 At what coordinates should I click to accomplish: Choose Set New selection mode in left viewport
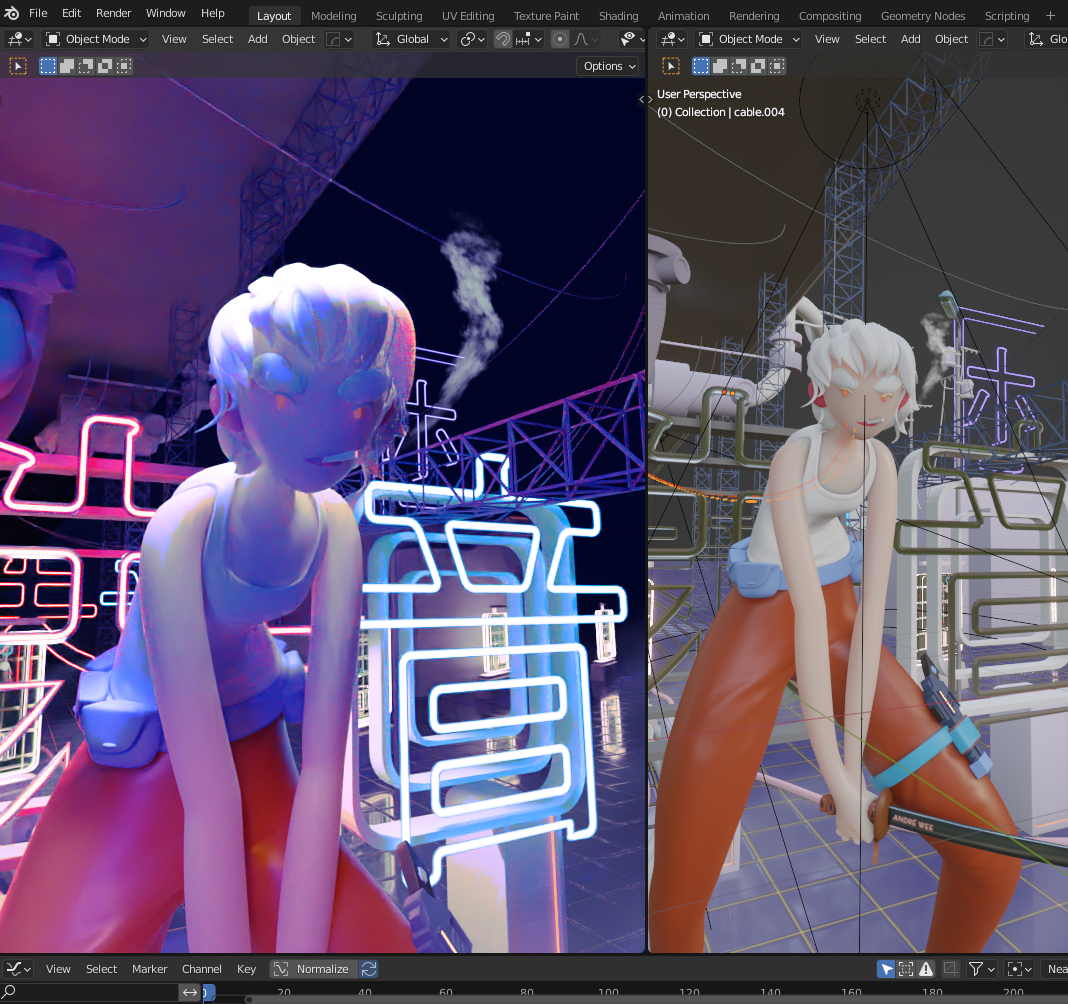[x=48, y=66]
